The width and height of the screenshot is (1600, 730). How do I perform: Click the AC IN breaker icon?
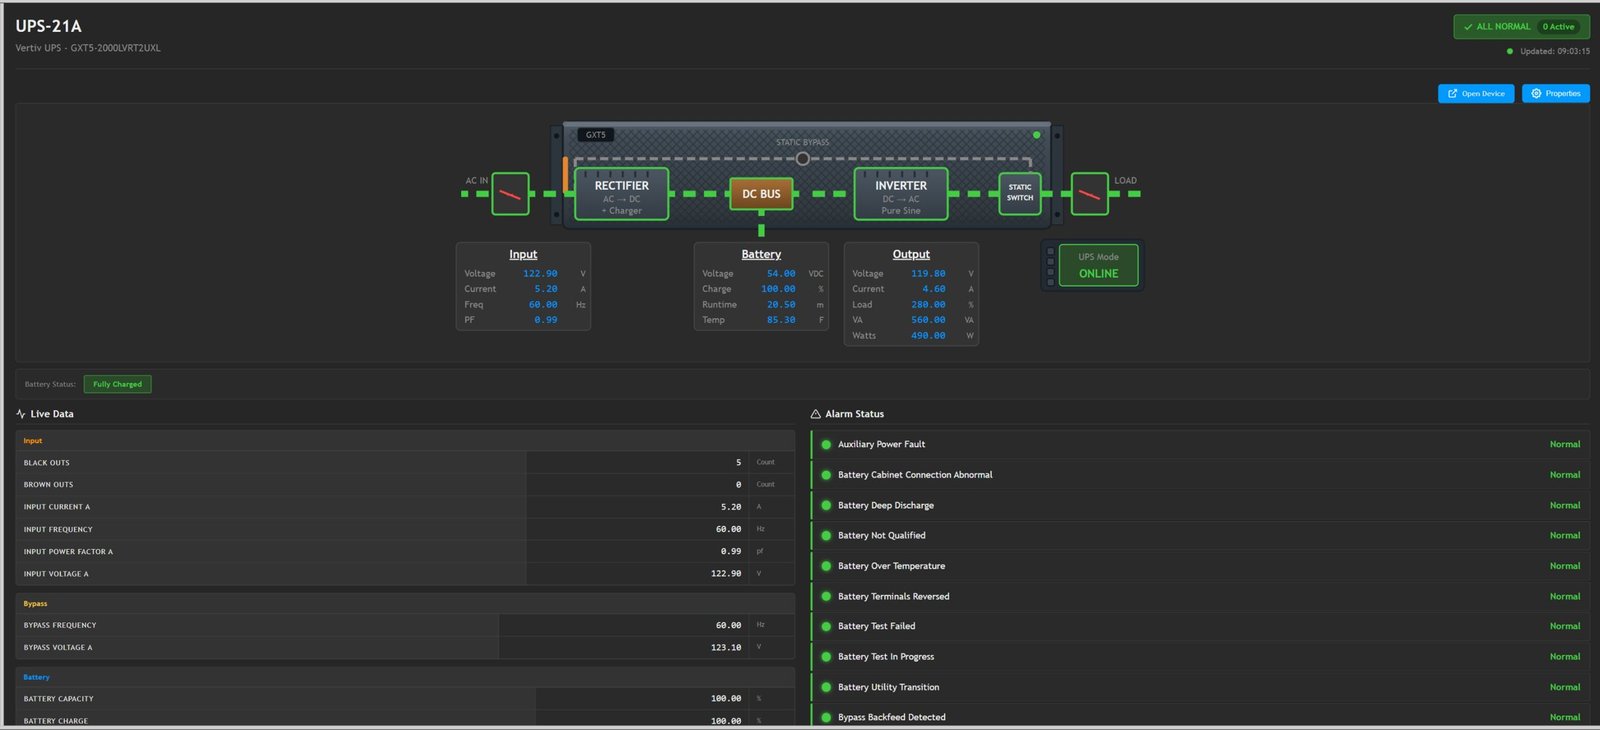(x=510, y=194)
